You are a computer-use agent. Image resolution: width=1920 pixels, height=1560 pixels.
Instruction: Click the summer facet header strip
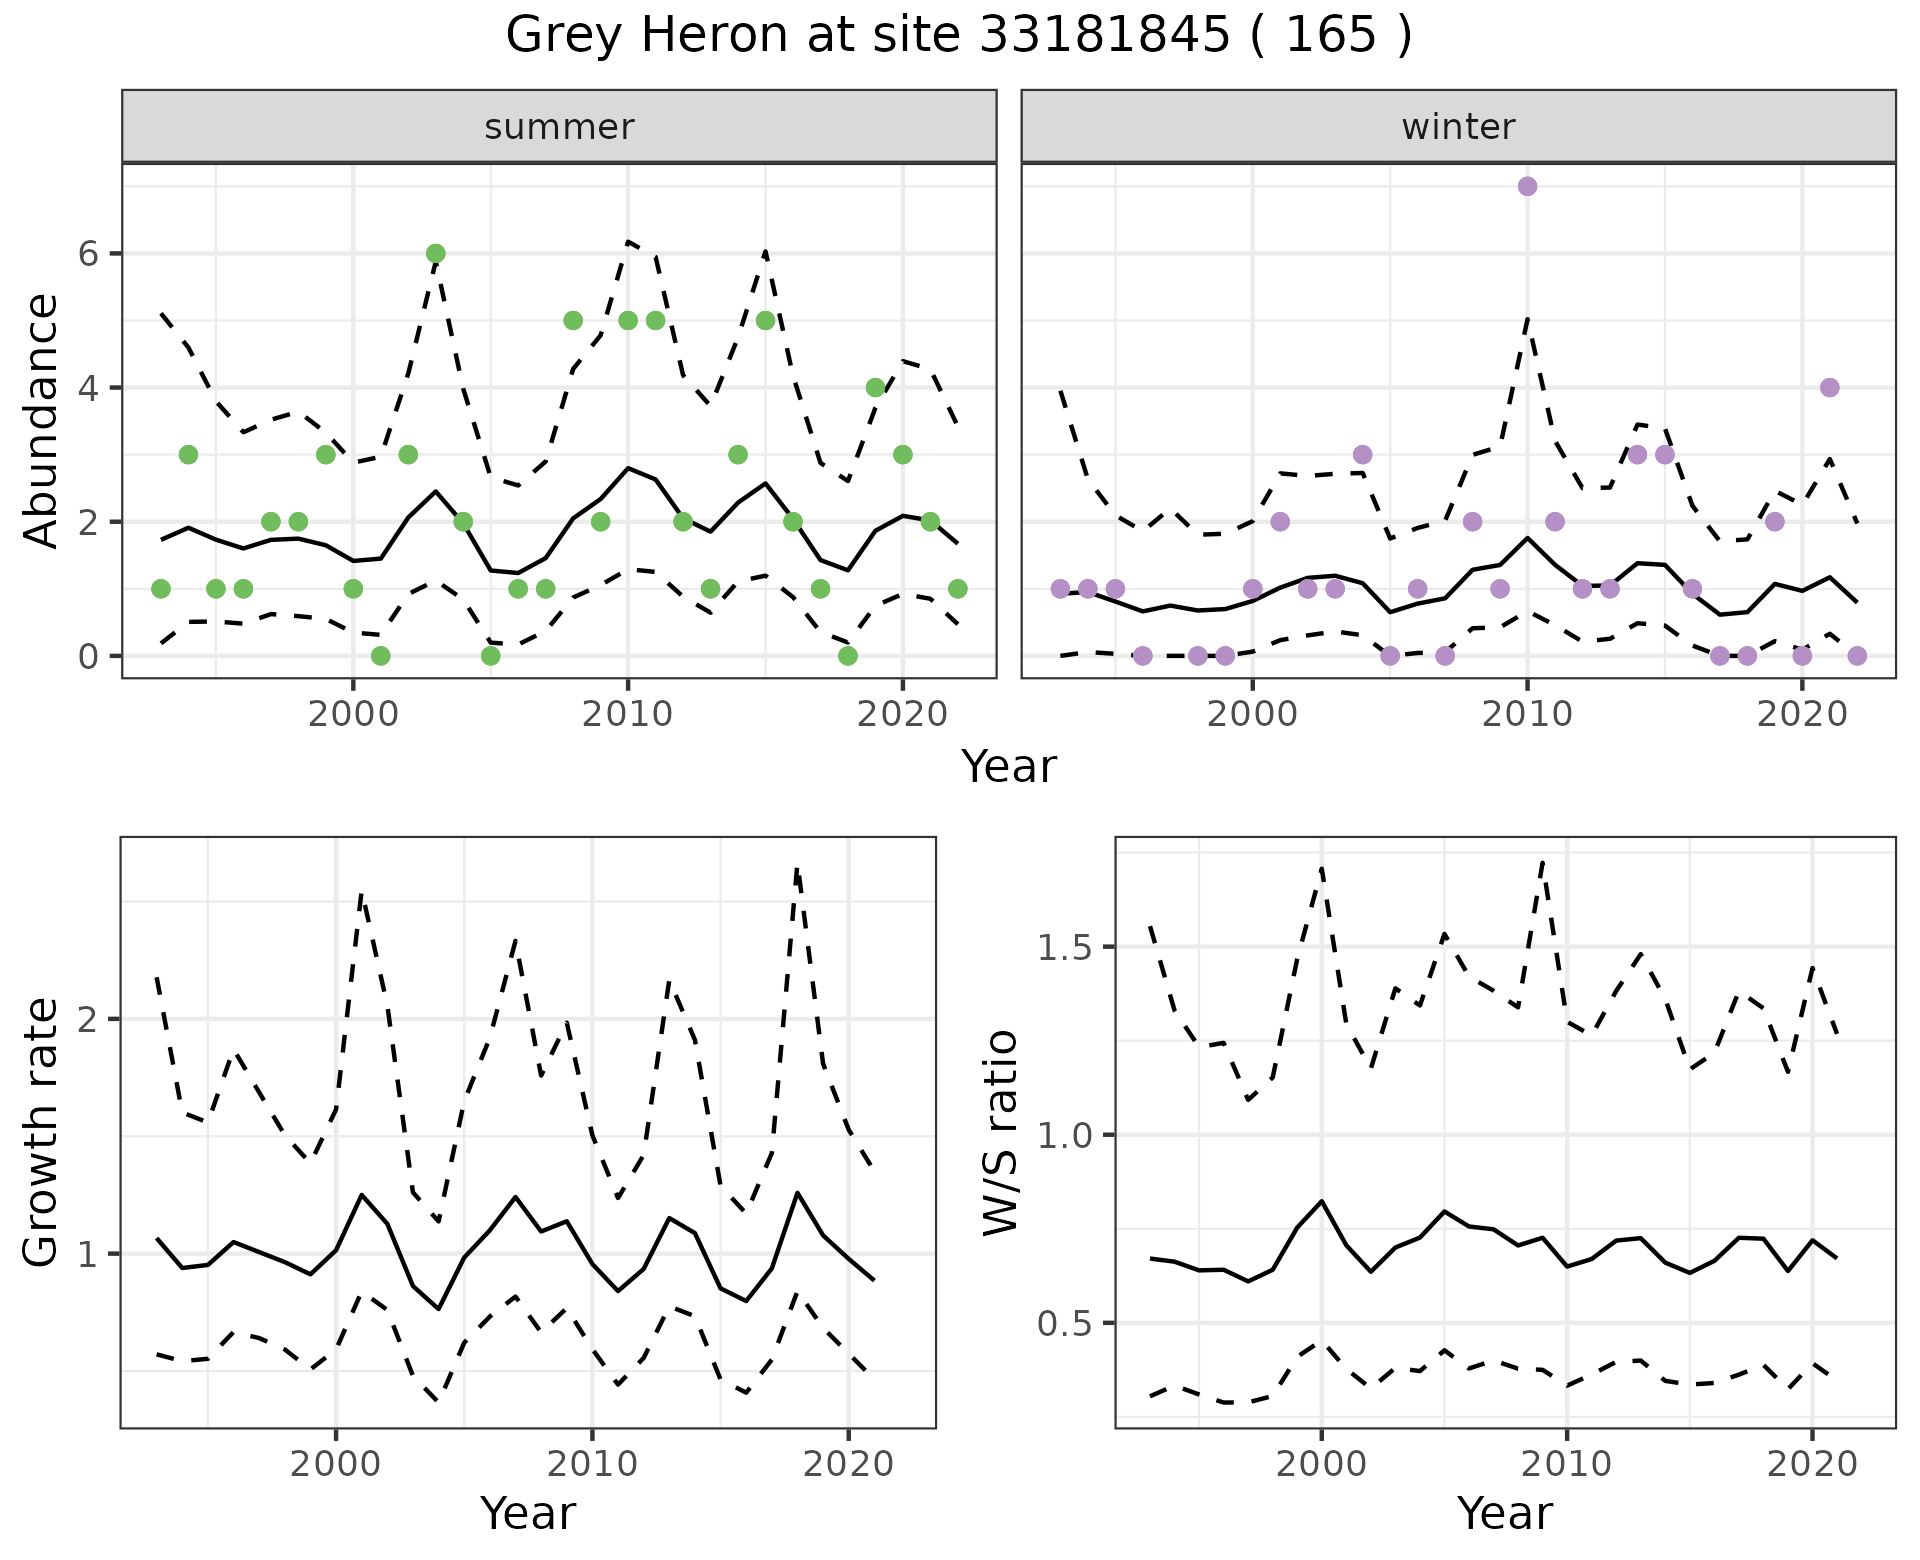tap(559, 127)
